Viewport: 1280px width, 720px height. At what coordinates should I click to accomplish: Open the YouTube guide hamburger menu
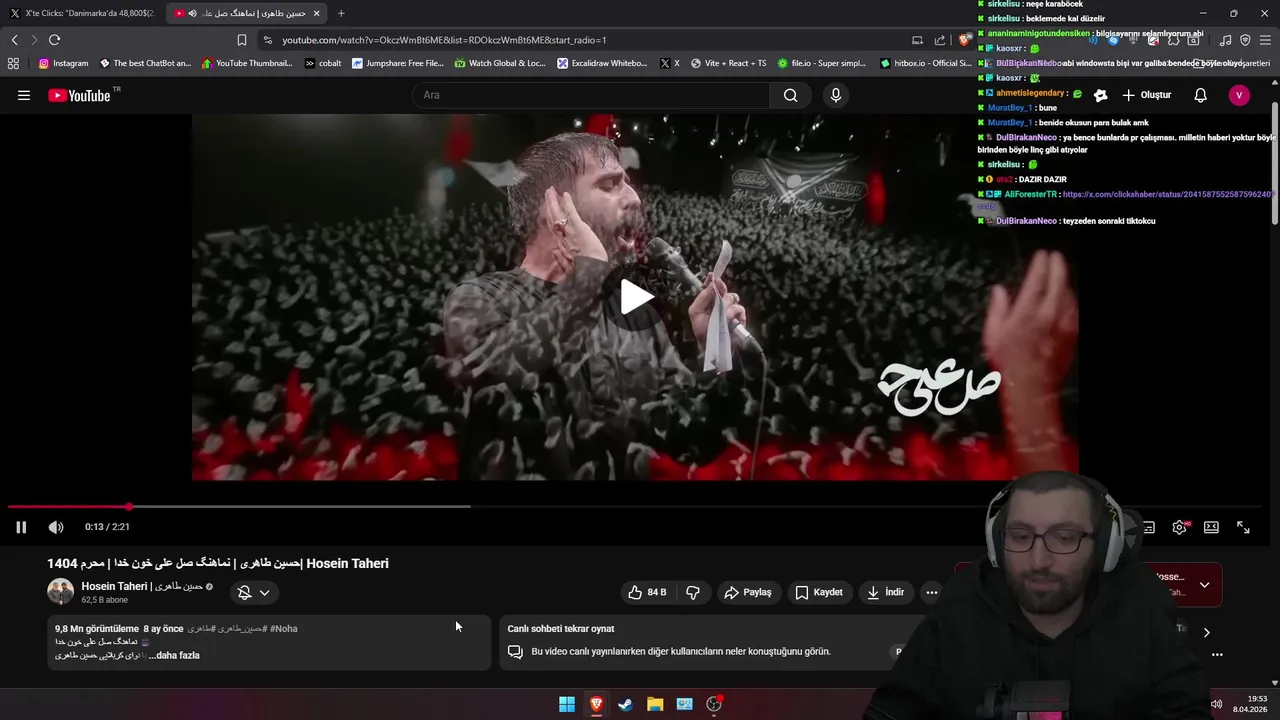(x=24, y=95)
